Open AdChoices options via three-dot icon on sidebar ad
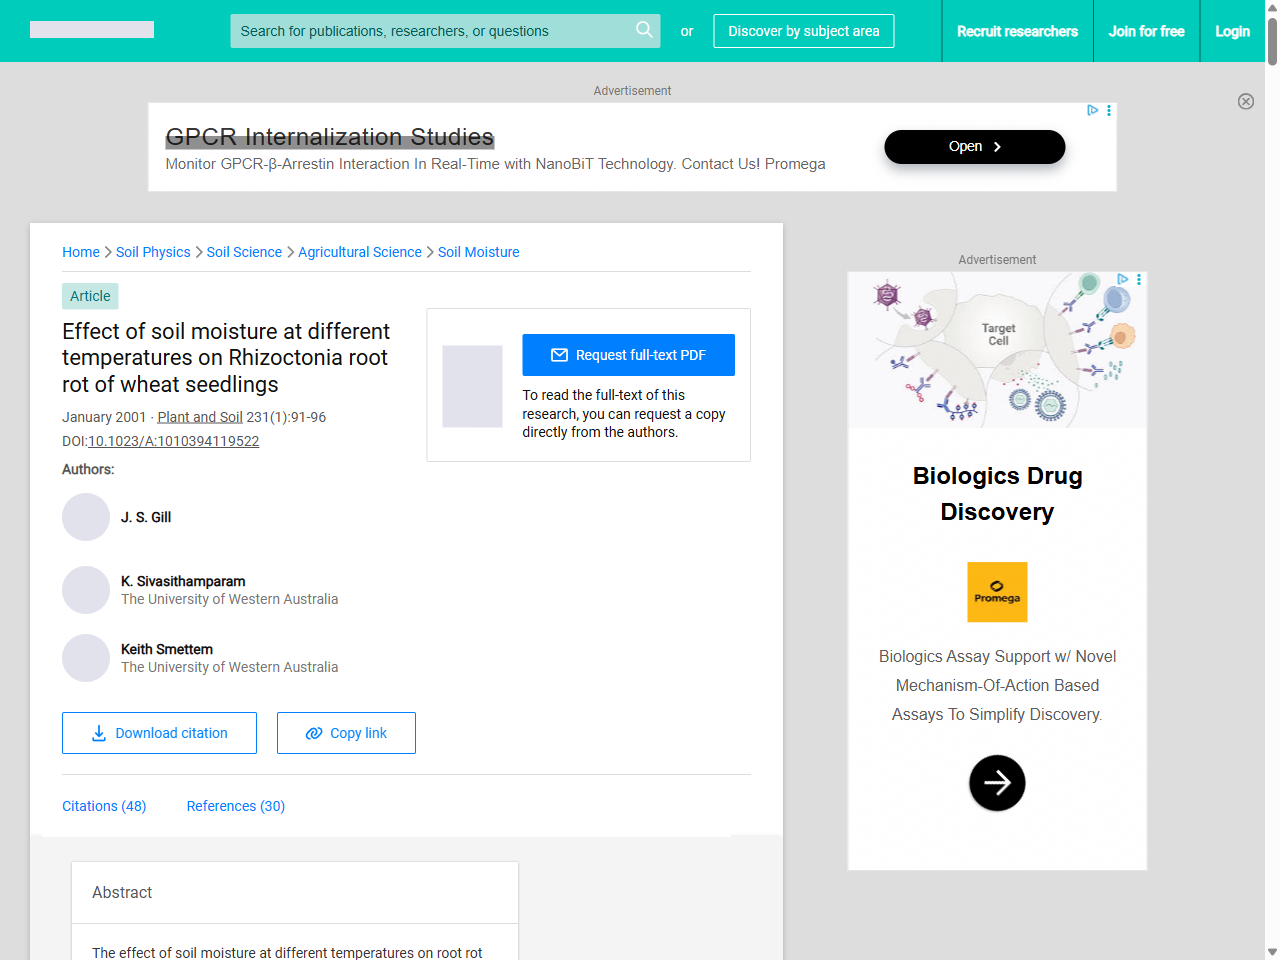The height and width of the screenshot is (960, 1280). [x=1139, y=280]
